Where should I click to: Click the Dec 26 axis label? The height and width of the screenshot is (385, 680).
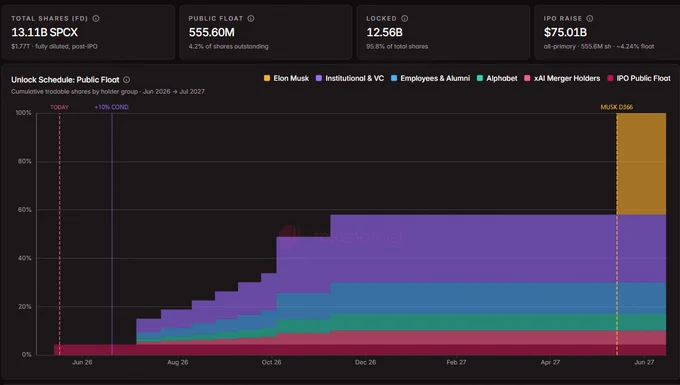pos(366,362)
